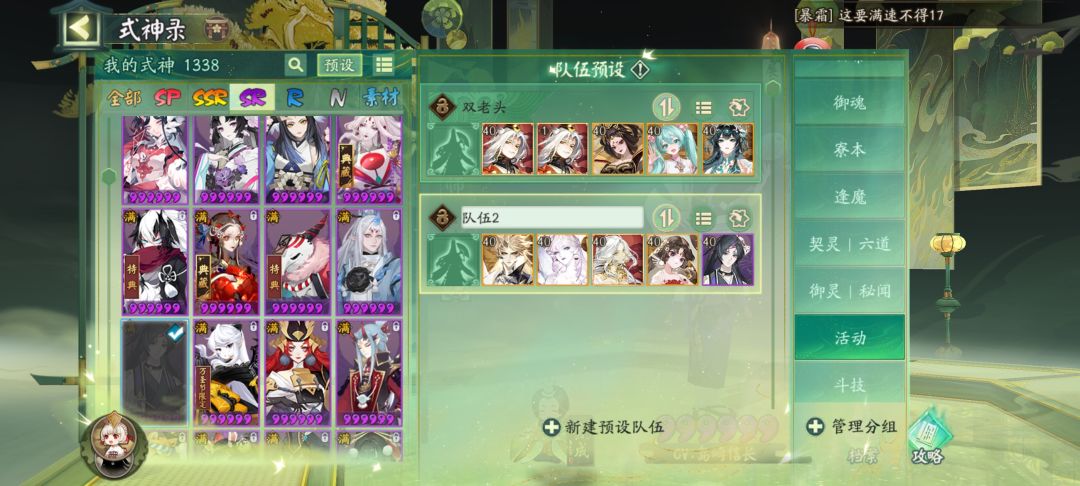Click 管理分组 button
The image size is (1080, 486).
click(x=853, y=427)
